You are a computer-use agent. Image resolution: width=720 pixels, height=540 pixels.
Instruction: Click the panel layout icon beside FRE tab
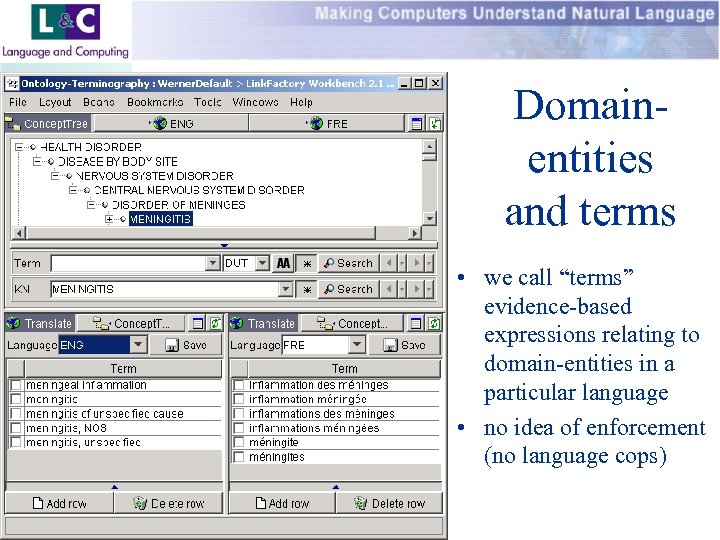point(416,124)
